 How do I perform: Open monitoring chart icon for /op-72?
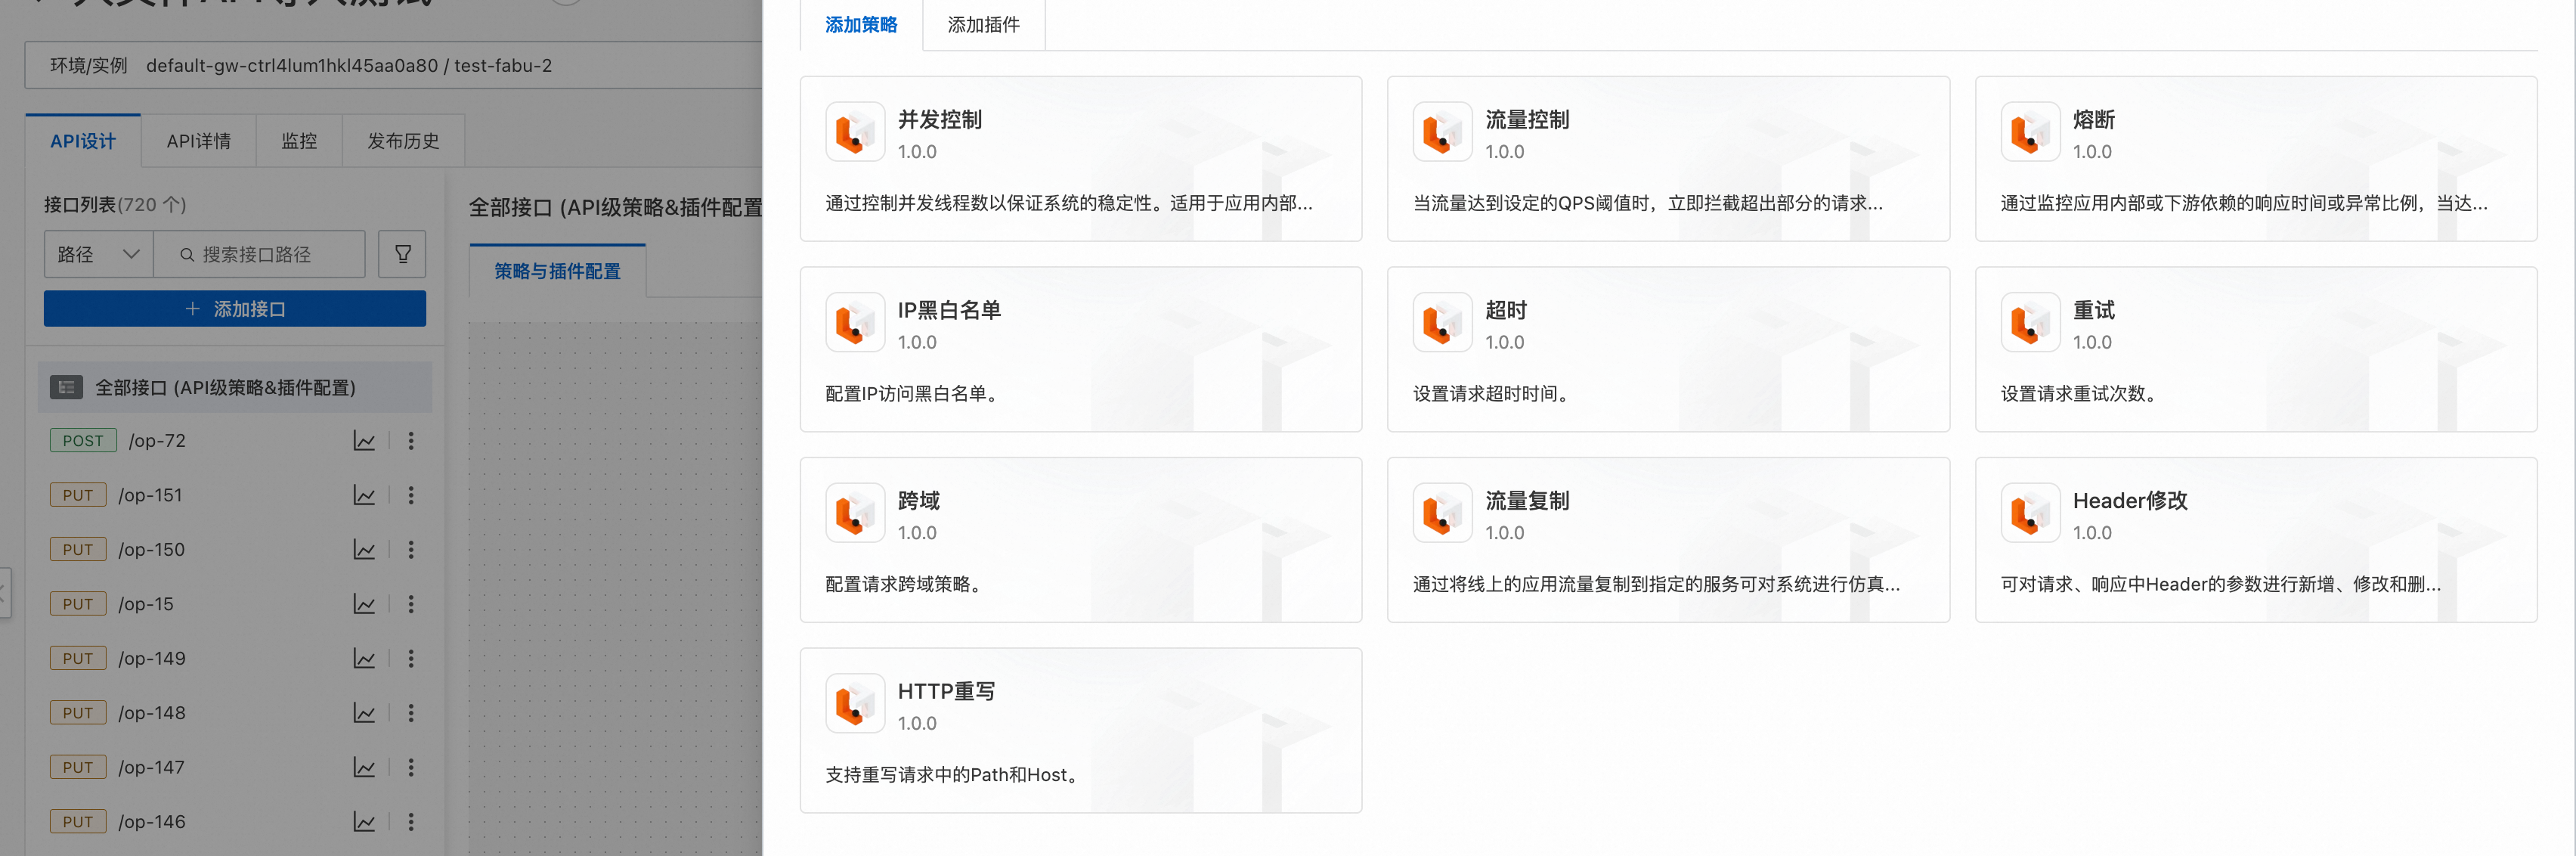click(x=364, y=441)
